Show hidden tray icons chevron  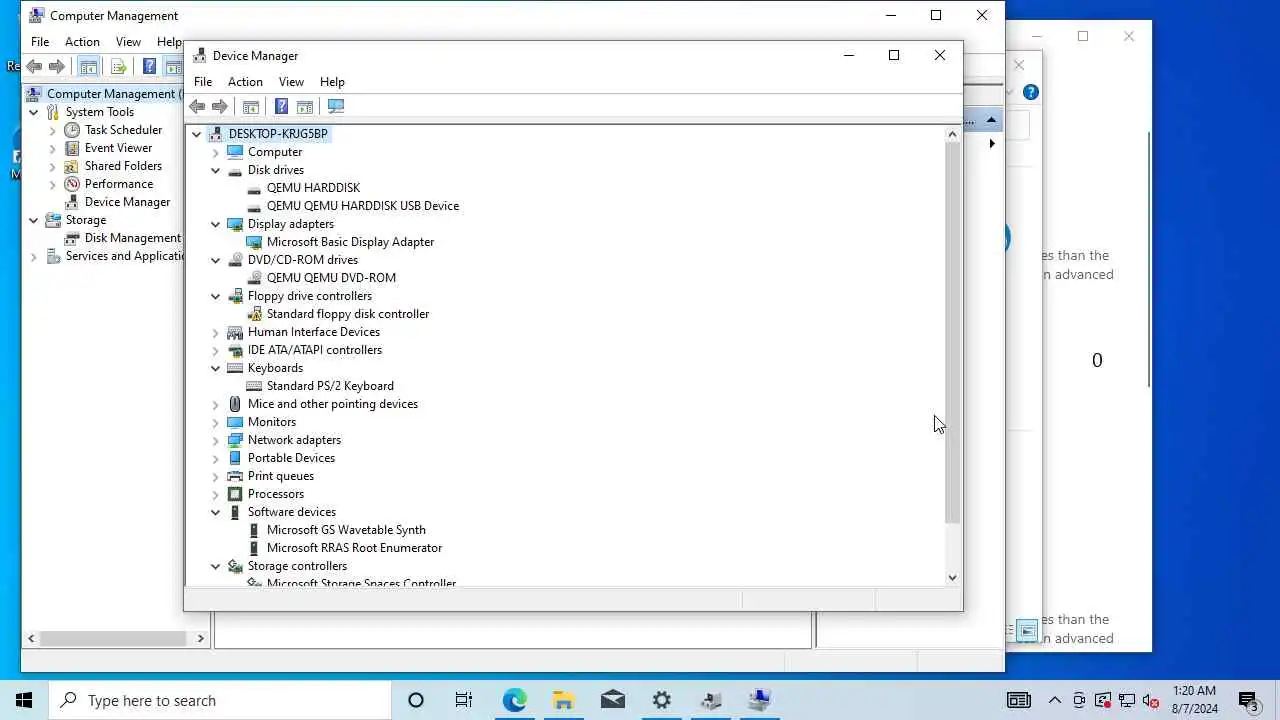click(x=1055, y=700)
